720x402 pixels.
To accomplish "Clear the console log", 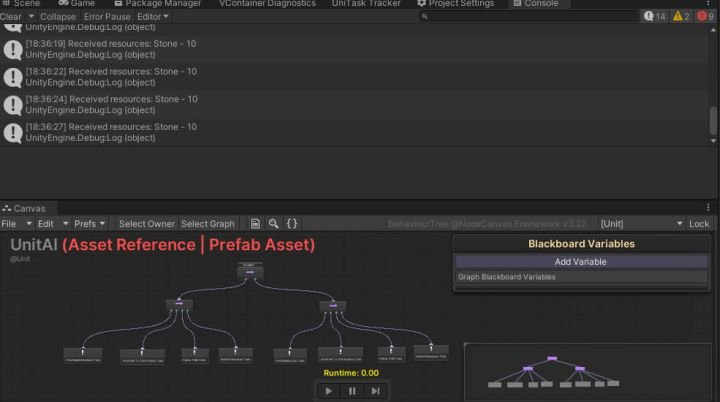I will [x=11, y=17].
